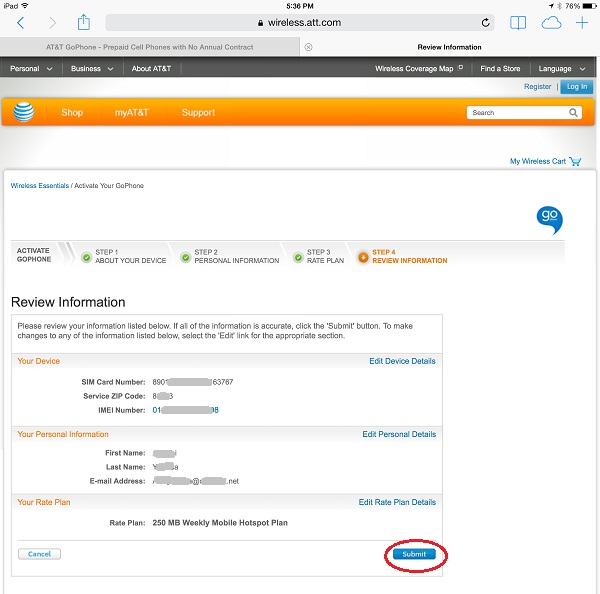Tap the lock icon in address bar

point(260,23)
